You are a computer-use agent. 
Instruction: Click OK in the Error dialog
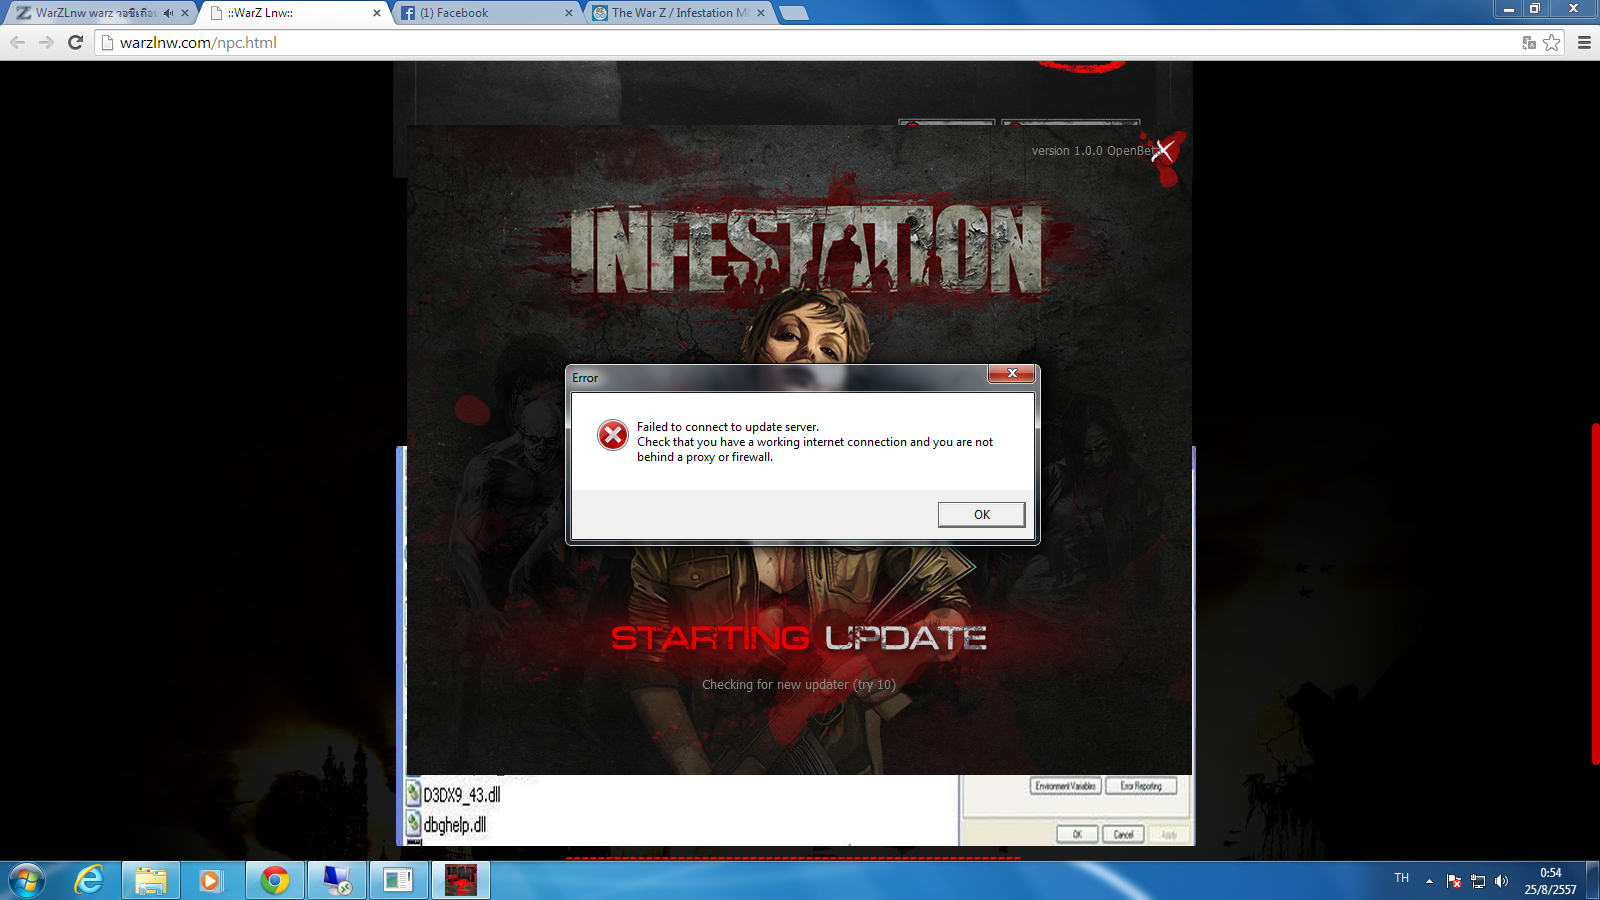[x=981, y=514]
